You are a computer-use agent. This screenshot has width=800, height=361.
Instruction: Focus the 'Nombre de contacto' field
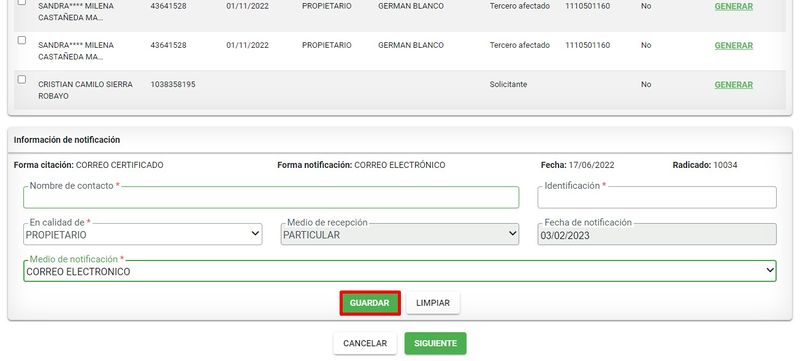(271, 197)
